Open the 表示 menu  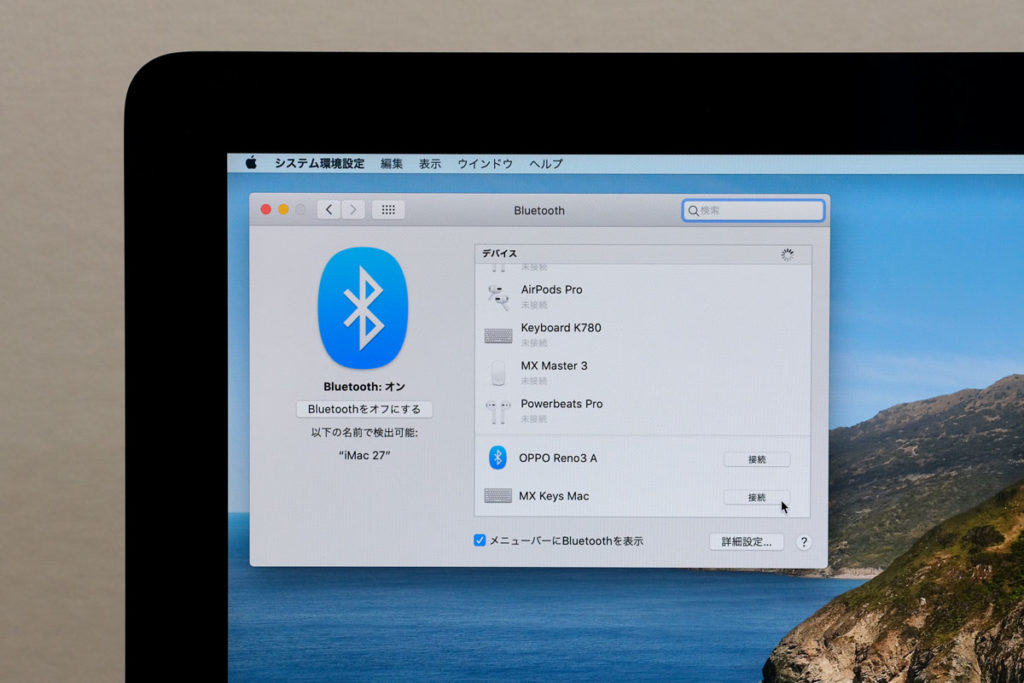coord(430,164)
